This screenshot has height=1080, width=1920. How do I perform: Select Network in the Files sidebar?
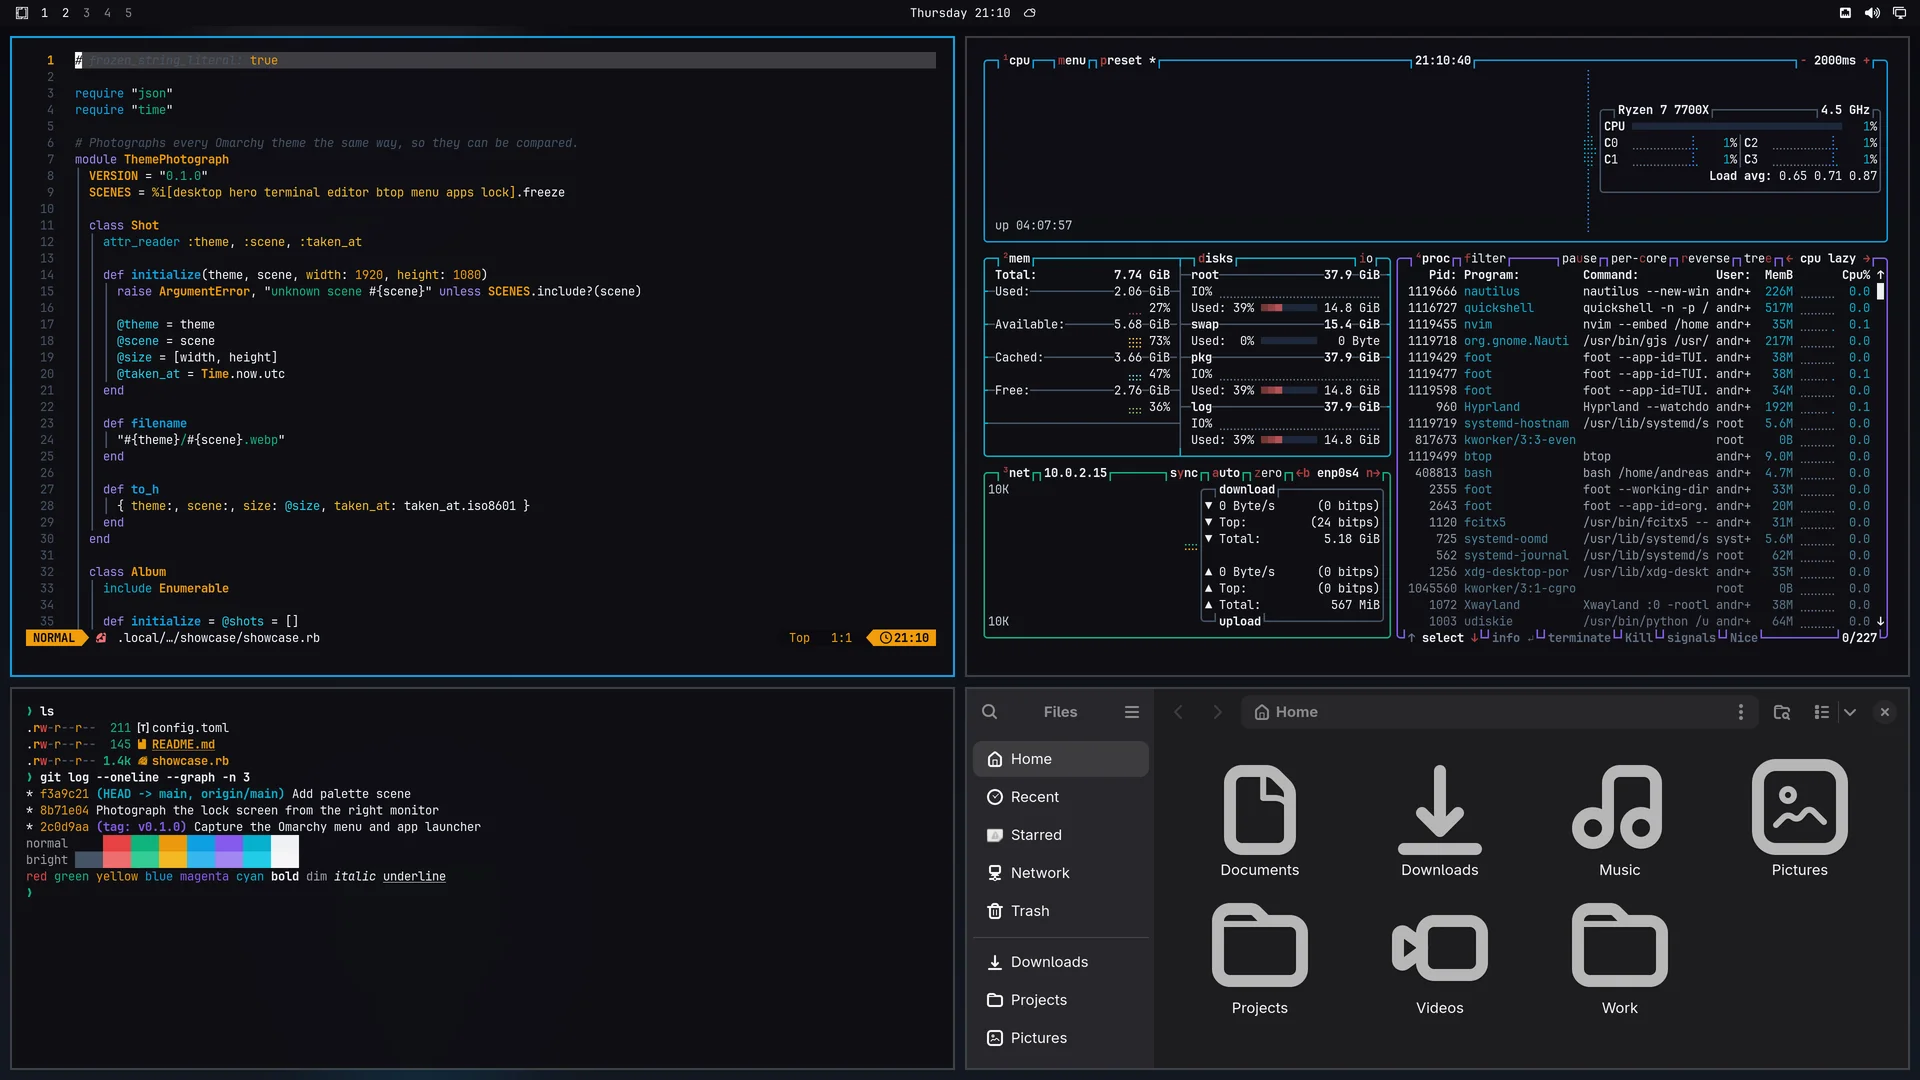tap(1060, 873)
